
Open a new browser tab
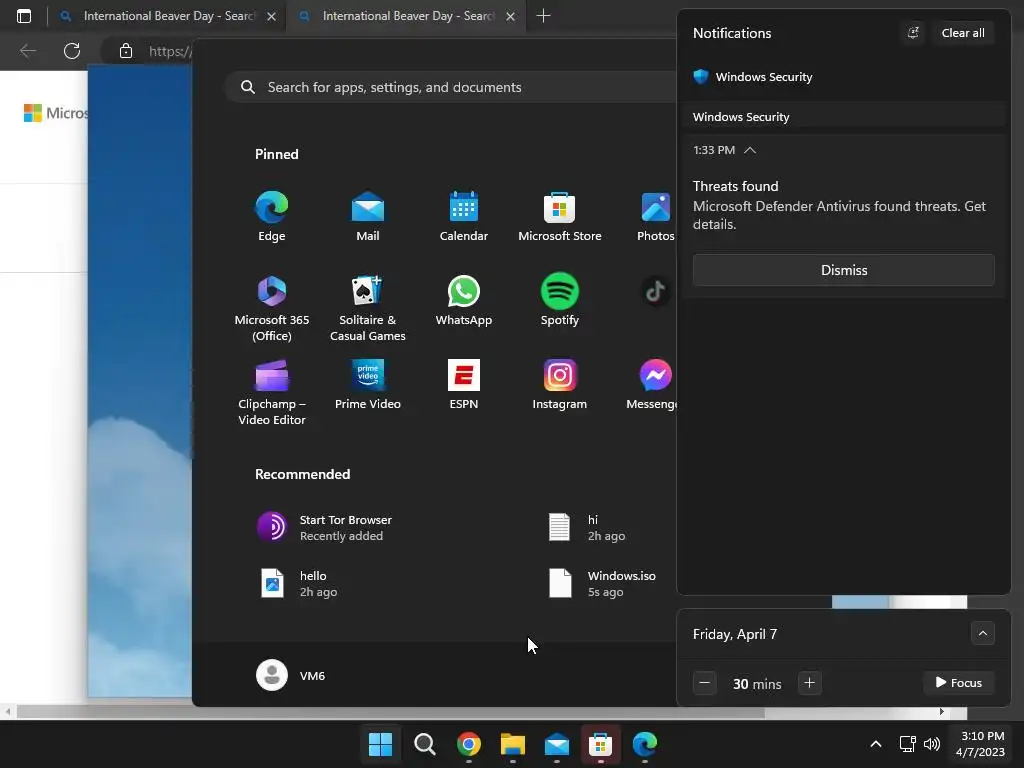tap(543, 16)
